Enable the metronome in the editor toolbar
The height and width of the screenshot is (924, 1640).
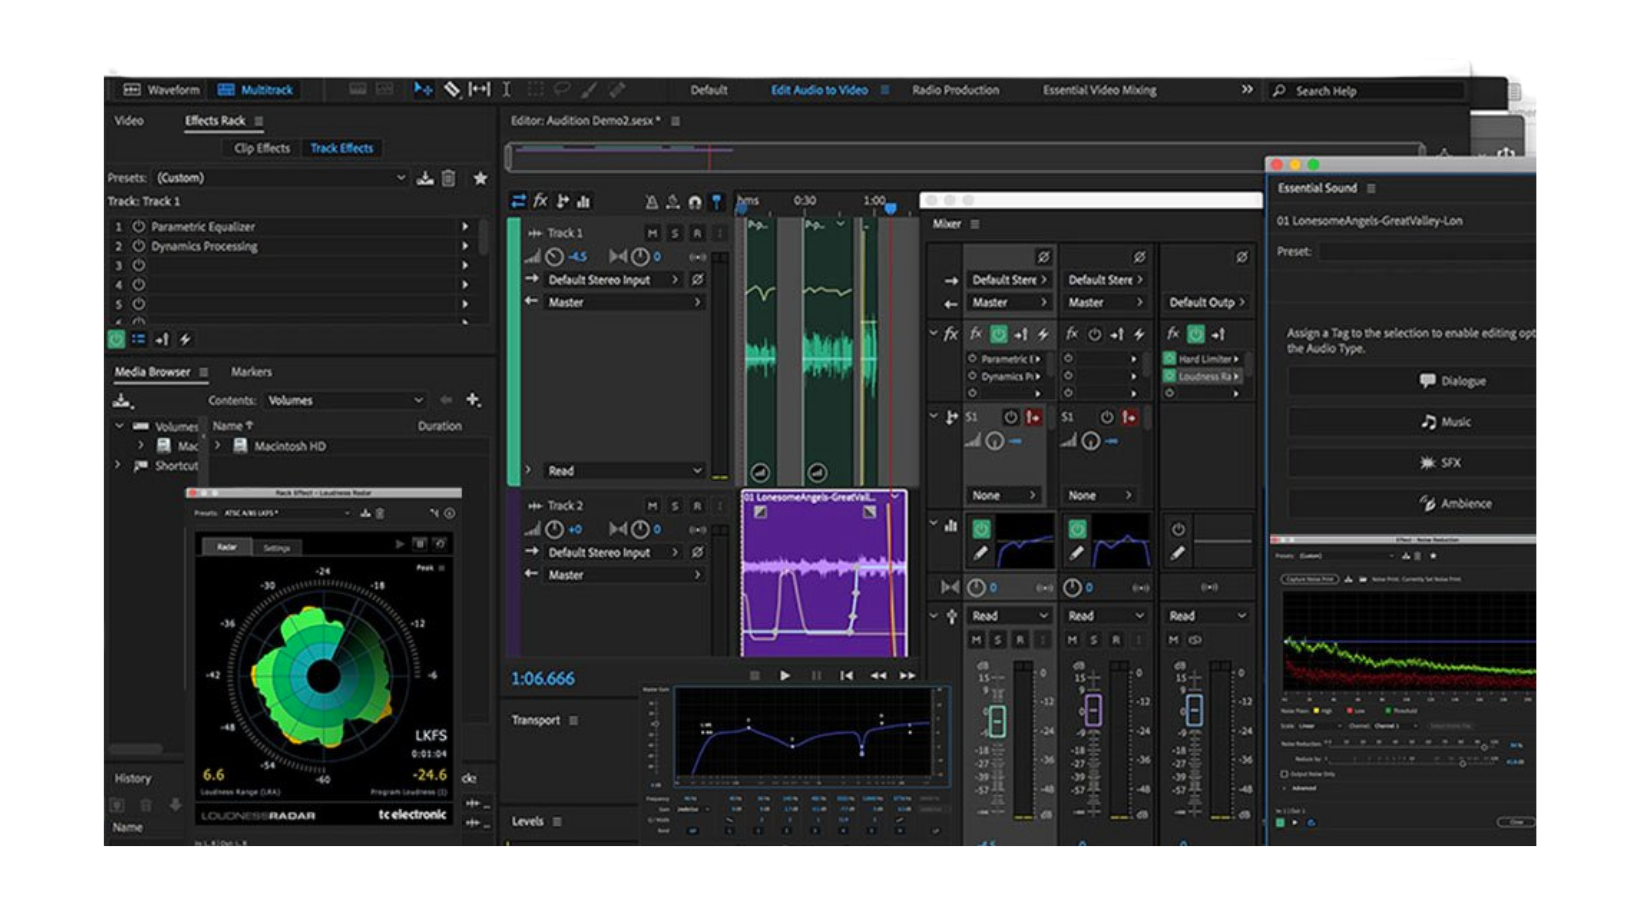pos(653,202)
